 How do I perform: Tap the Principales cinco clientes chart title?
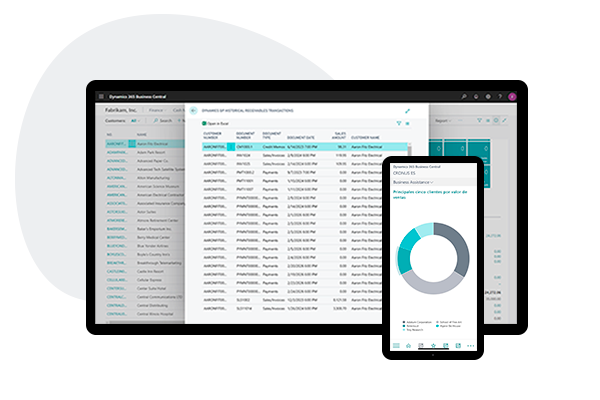(x=430, y=194)
